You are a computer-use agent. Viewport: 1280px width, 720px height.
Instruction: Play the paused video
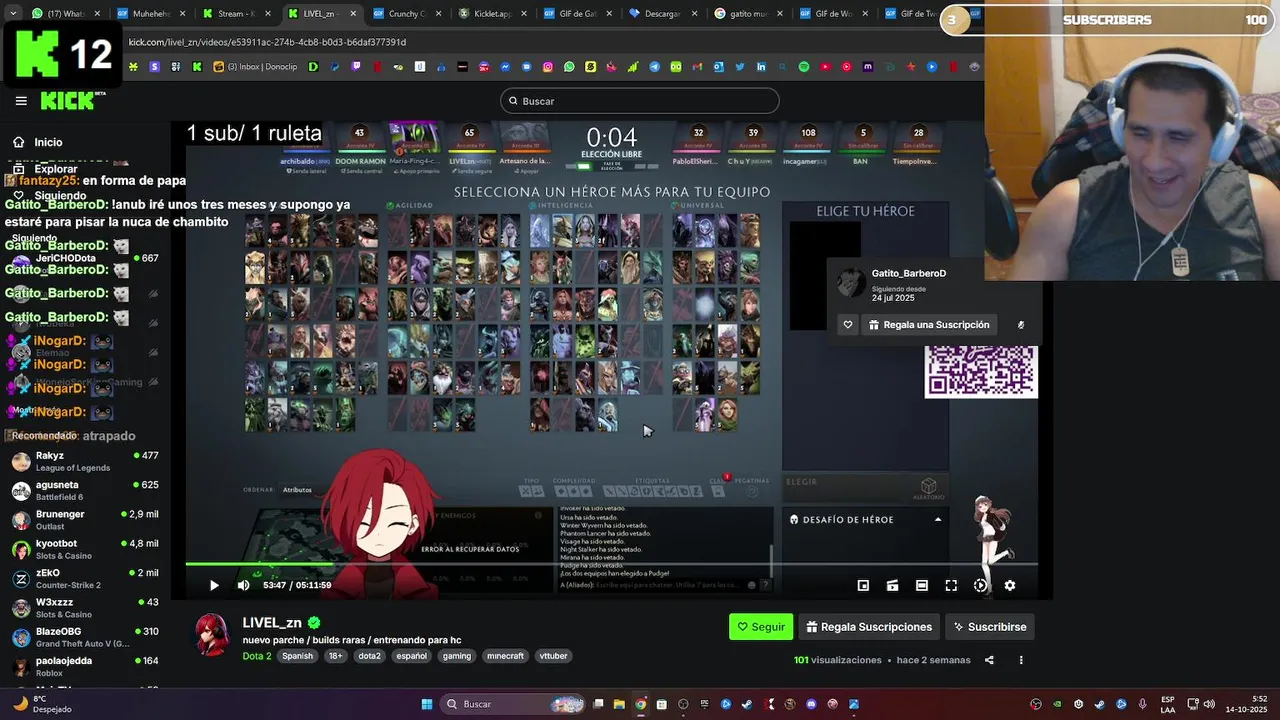(214, 586)
